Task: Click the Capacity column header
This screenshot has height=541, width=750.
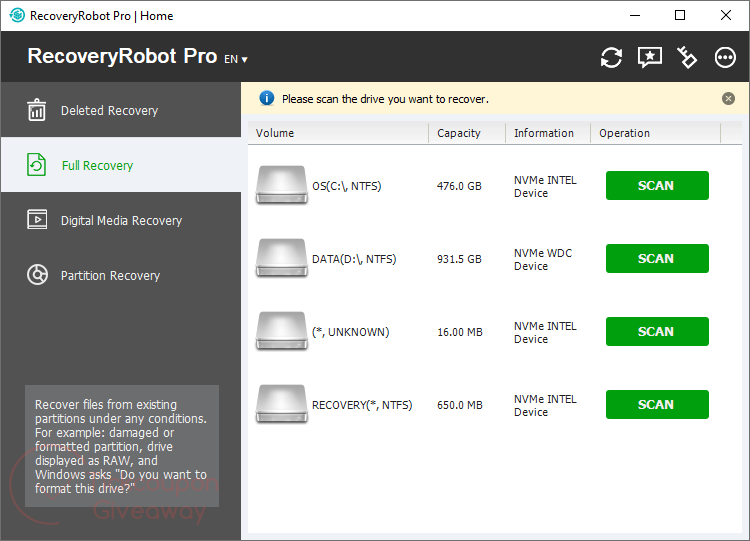Action: pyautogui.click(x=467, y=133)
